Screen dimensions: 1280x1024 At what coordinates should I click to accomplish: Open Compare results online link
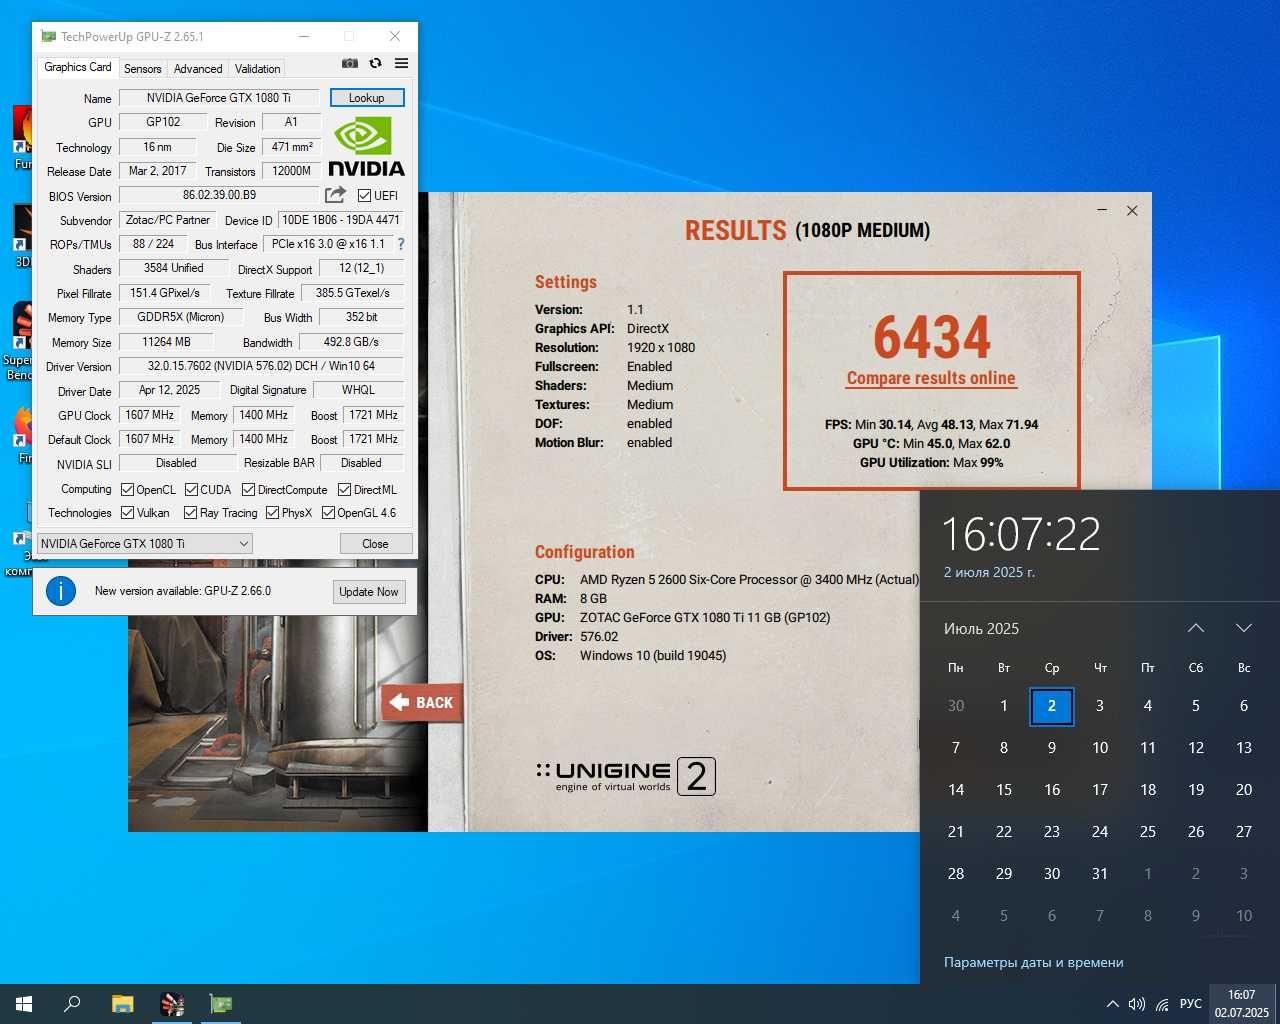tap(931, 378)
